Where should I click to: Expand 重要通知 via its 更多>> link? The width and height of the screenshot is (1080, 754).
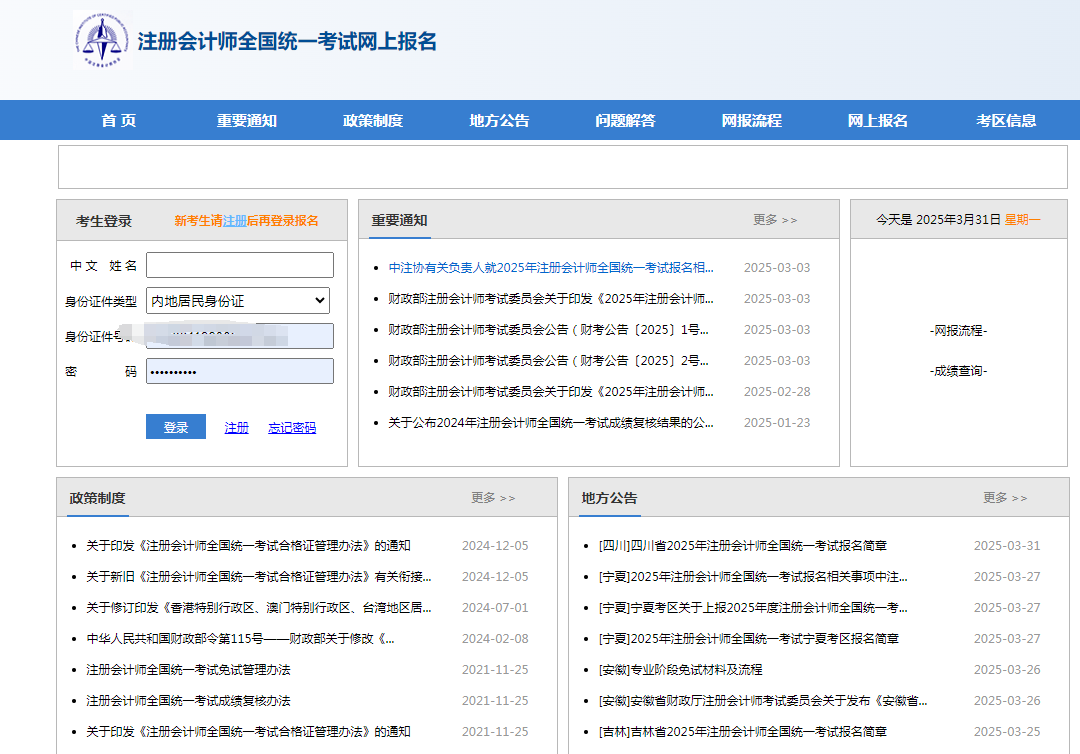point(775,219)
